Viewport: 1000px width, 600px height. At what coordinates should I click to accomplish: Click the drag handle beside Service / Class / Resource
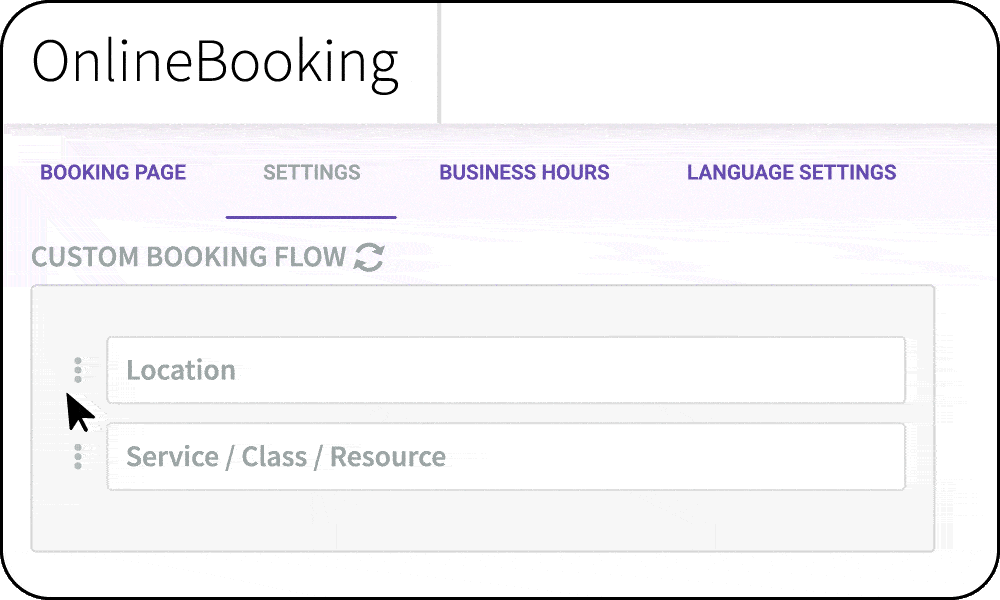[x=78, y=456]
